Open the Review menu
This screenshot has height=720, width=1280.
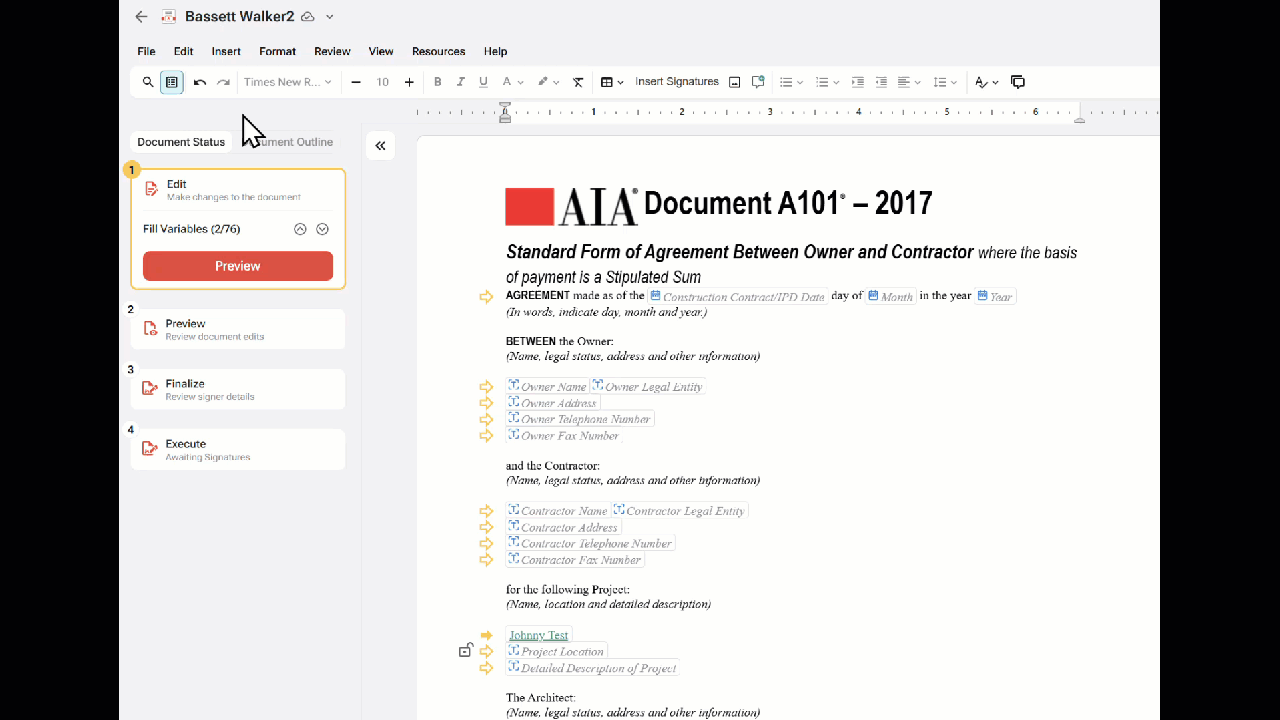tap(332, 51)
